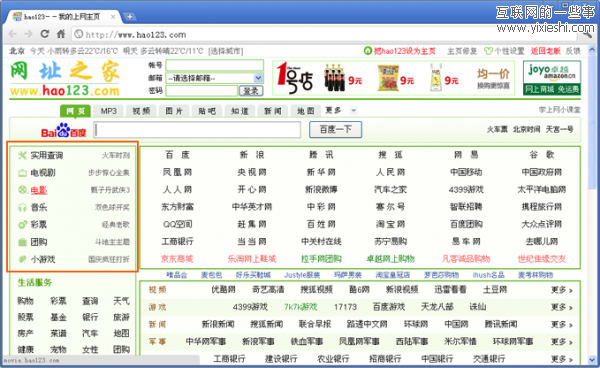Click the 音乐 headphones icon
Viewport: 600px width, 368px height.
click(22, 207)
